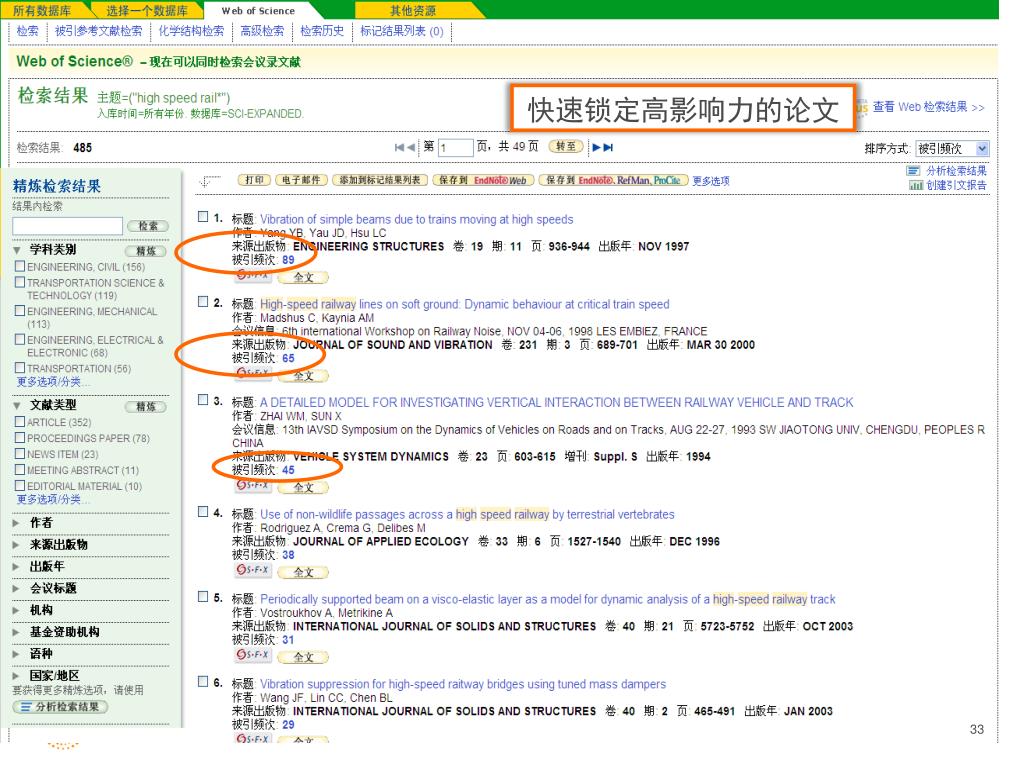Tick NEWS ITEM (23) document type
Viewport: 1024px width, 768px height.
click(x=20, y=454)
